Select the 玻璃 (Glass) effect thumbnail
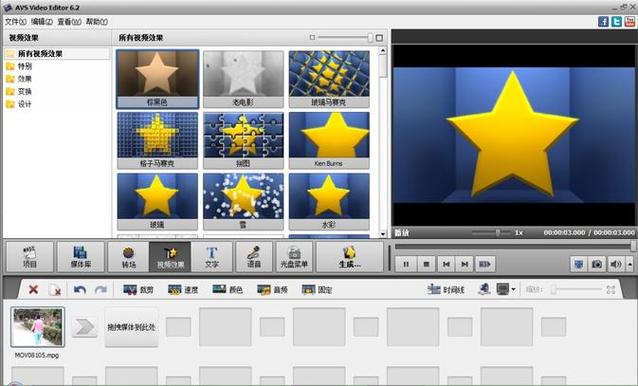 (x=157, y=201)
